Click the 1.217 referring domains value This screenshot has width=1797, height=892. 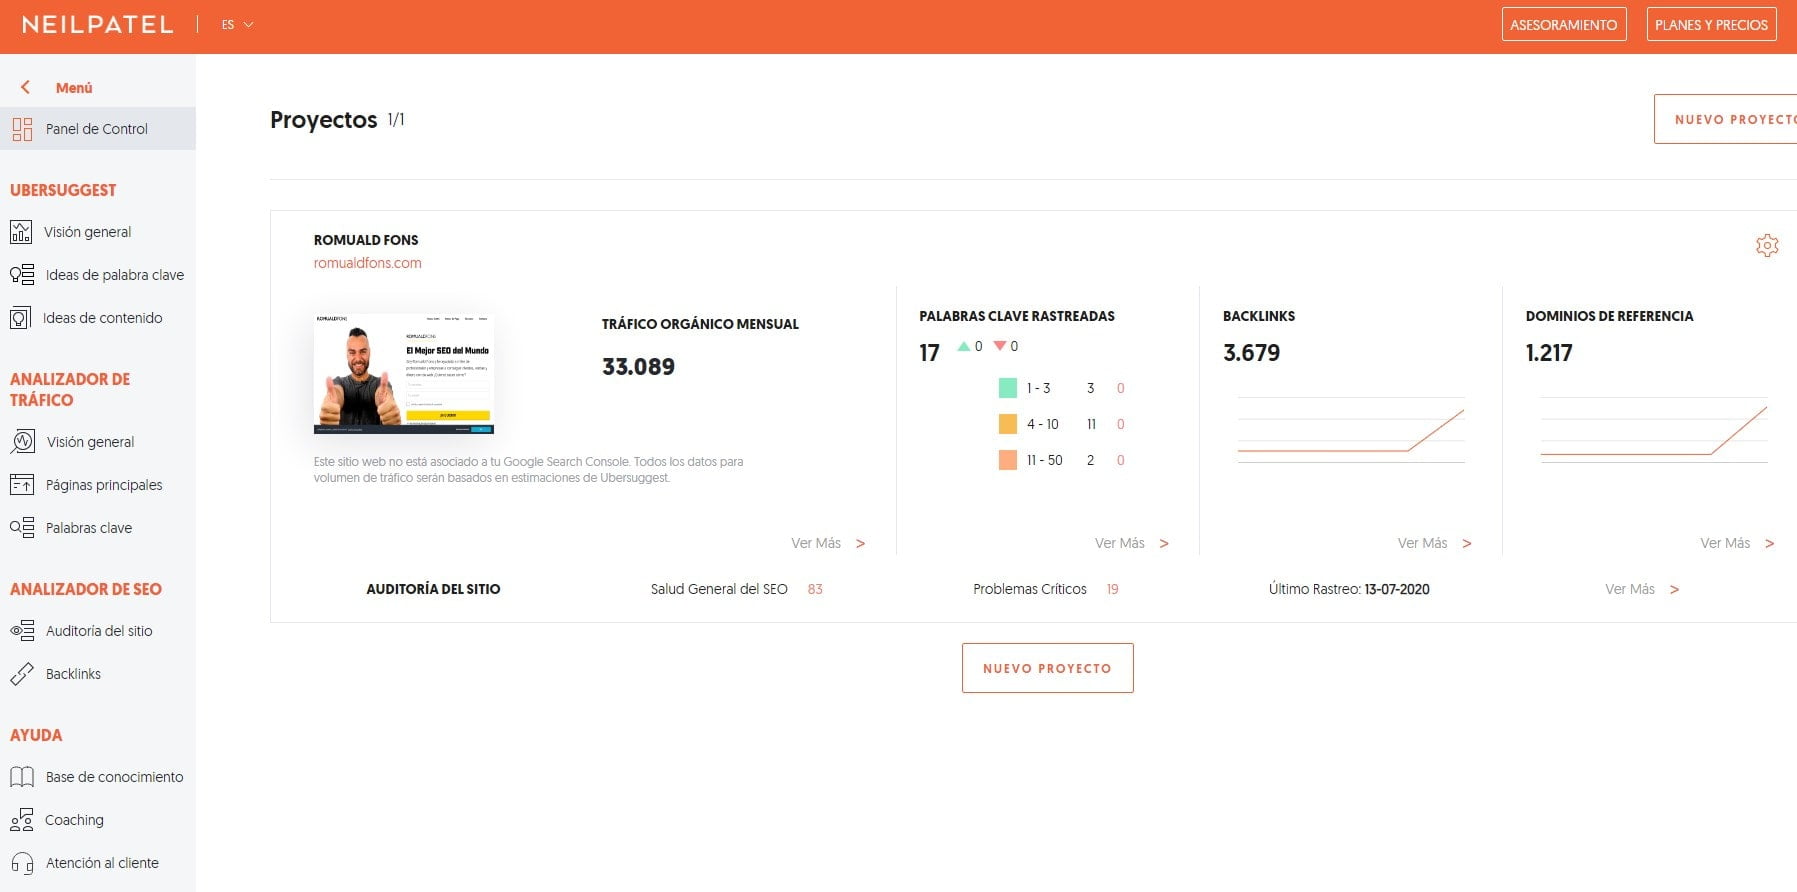[x=1549, y=353]
